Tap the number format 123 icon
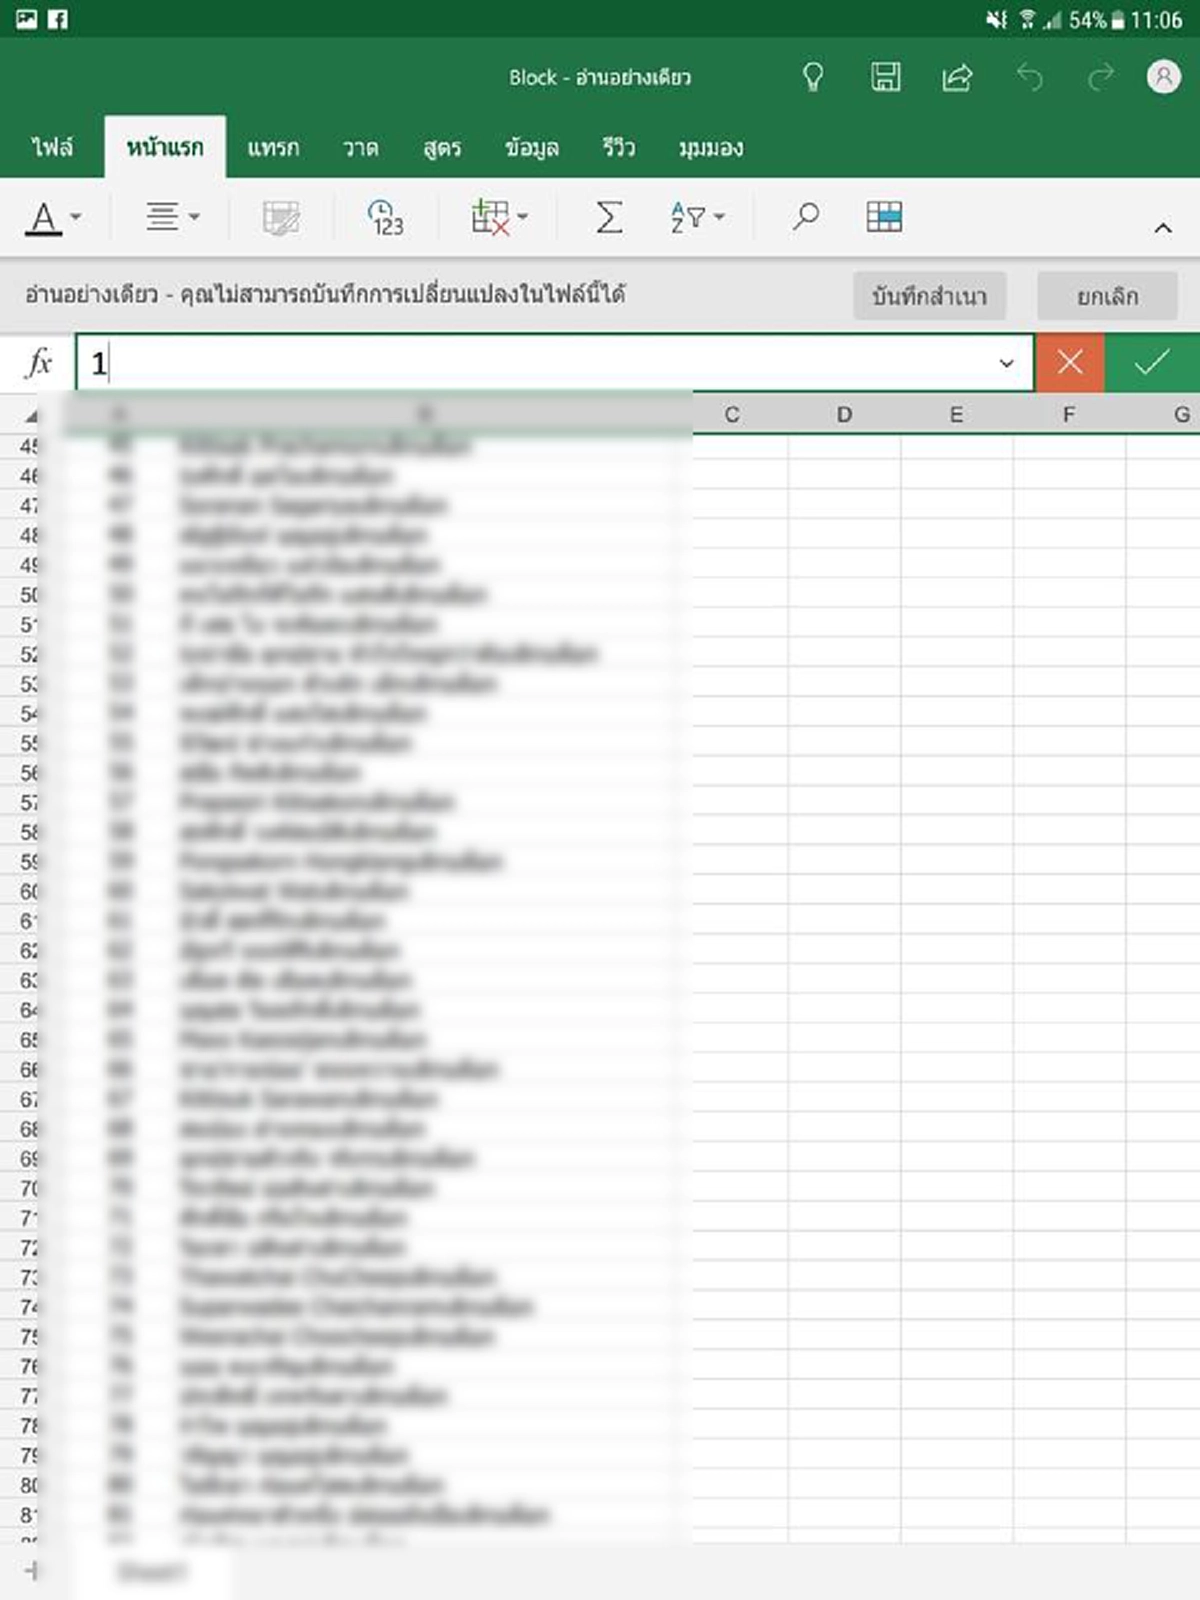Image resolution: width=1200 pixels, height=1600 pixels. point(385,217)
